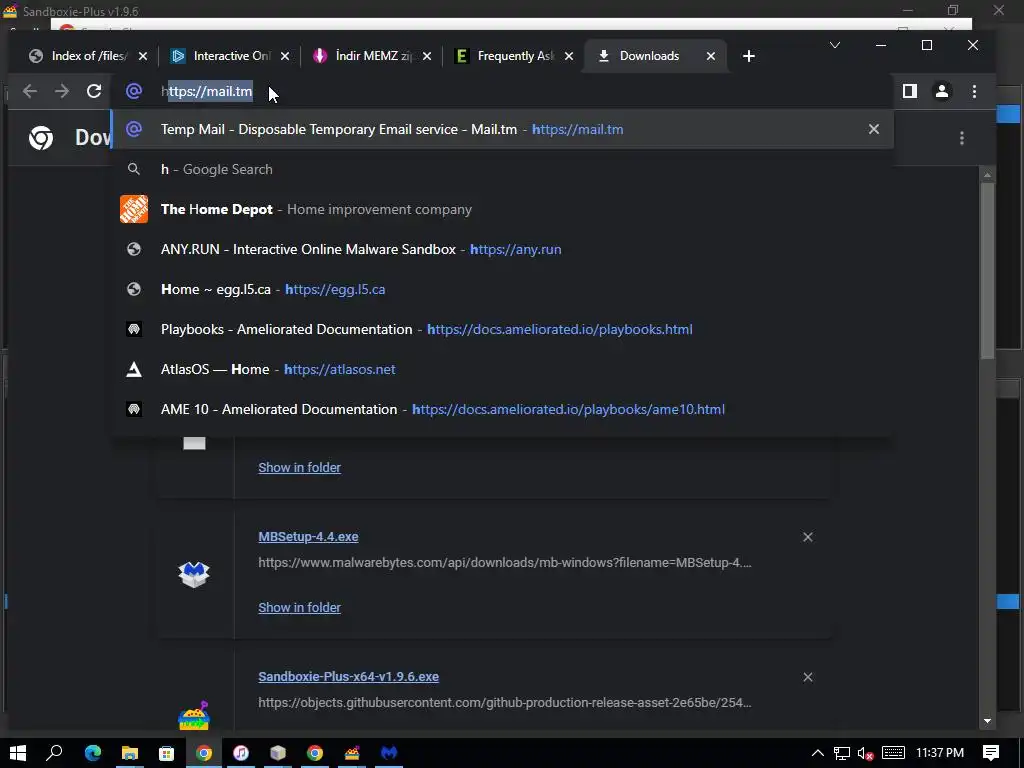Click the AtlasOS triangle logo icon

pyautogui.click(x=134, y=370)
